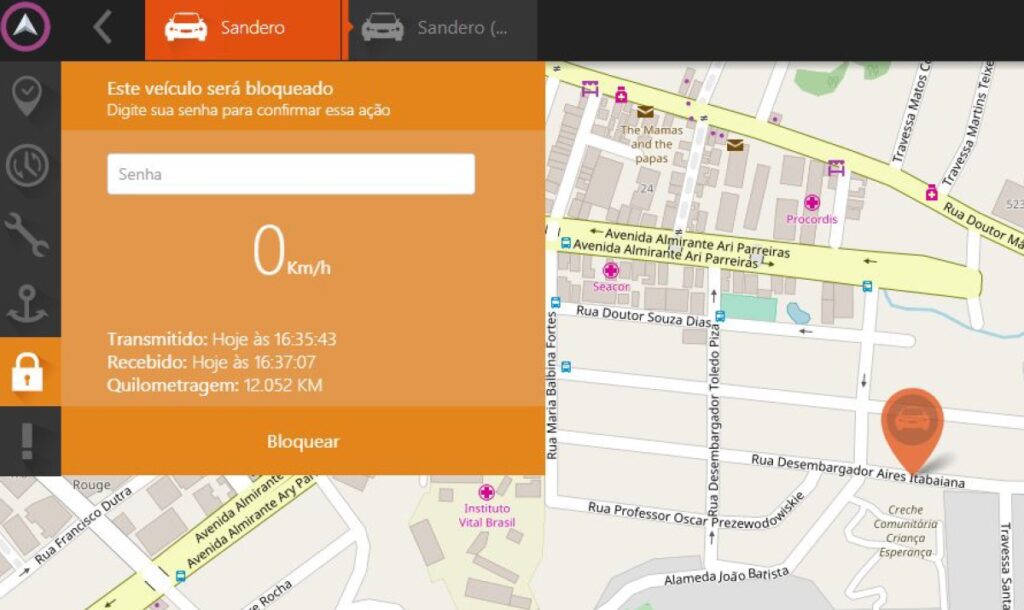Click the Senha password field
Image resolution: width=1024 pixels, height=610 pixels.
coord(290,174)
